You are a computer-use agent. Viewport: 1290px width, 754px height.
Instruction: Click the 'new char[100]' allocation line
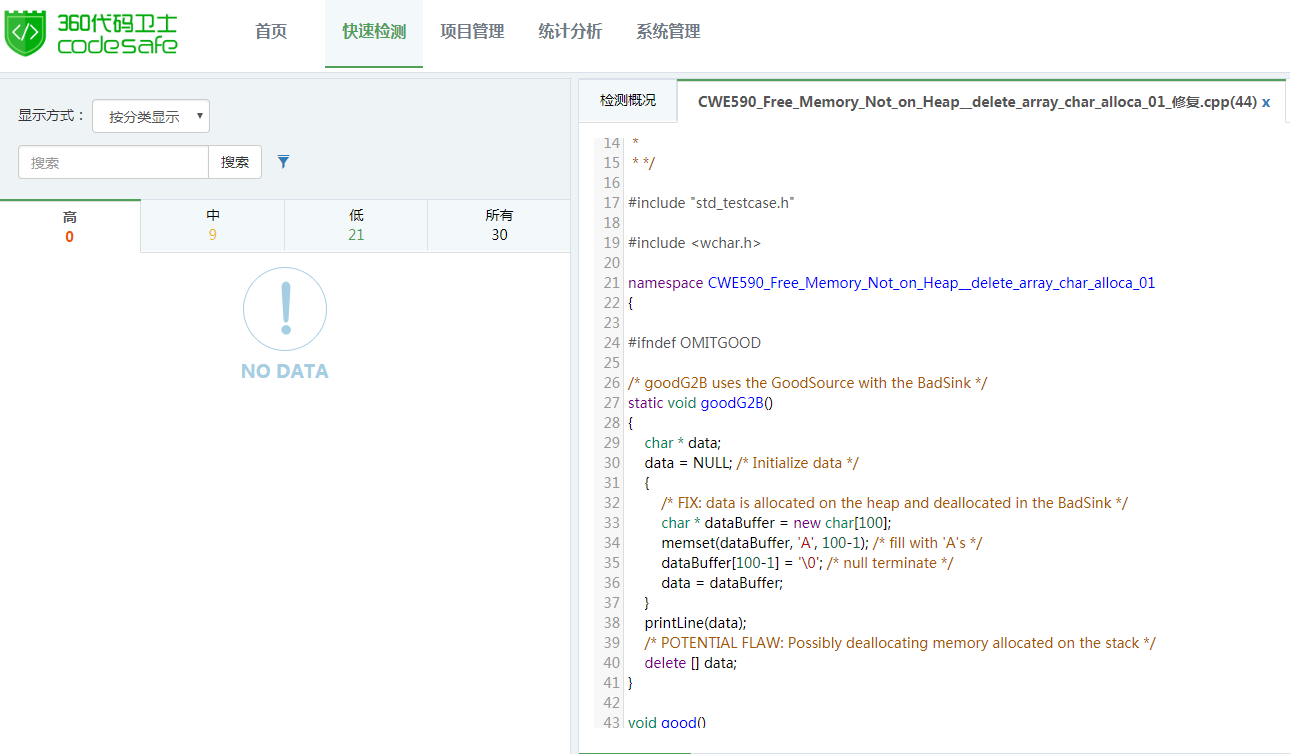(x=776, y=523)
